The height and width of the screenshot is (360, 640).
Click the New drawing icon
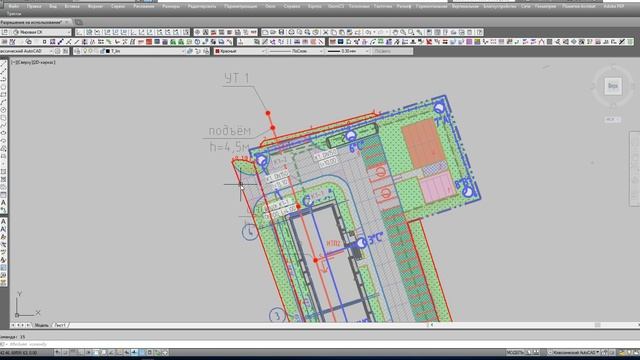tap(265, 32)
